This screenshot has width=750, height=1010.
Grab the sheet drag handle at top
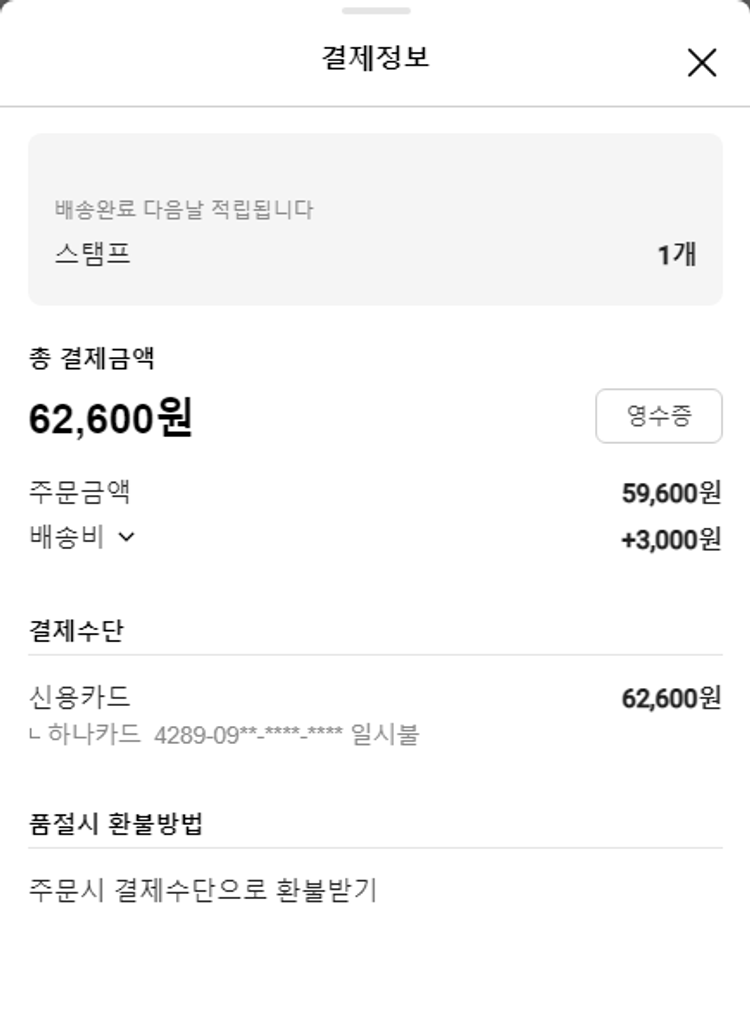point(375,11)
